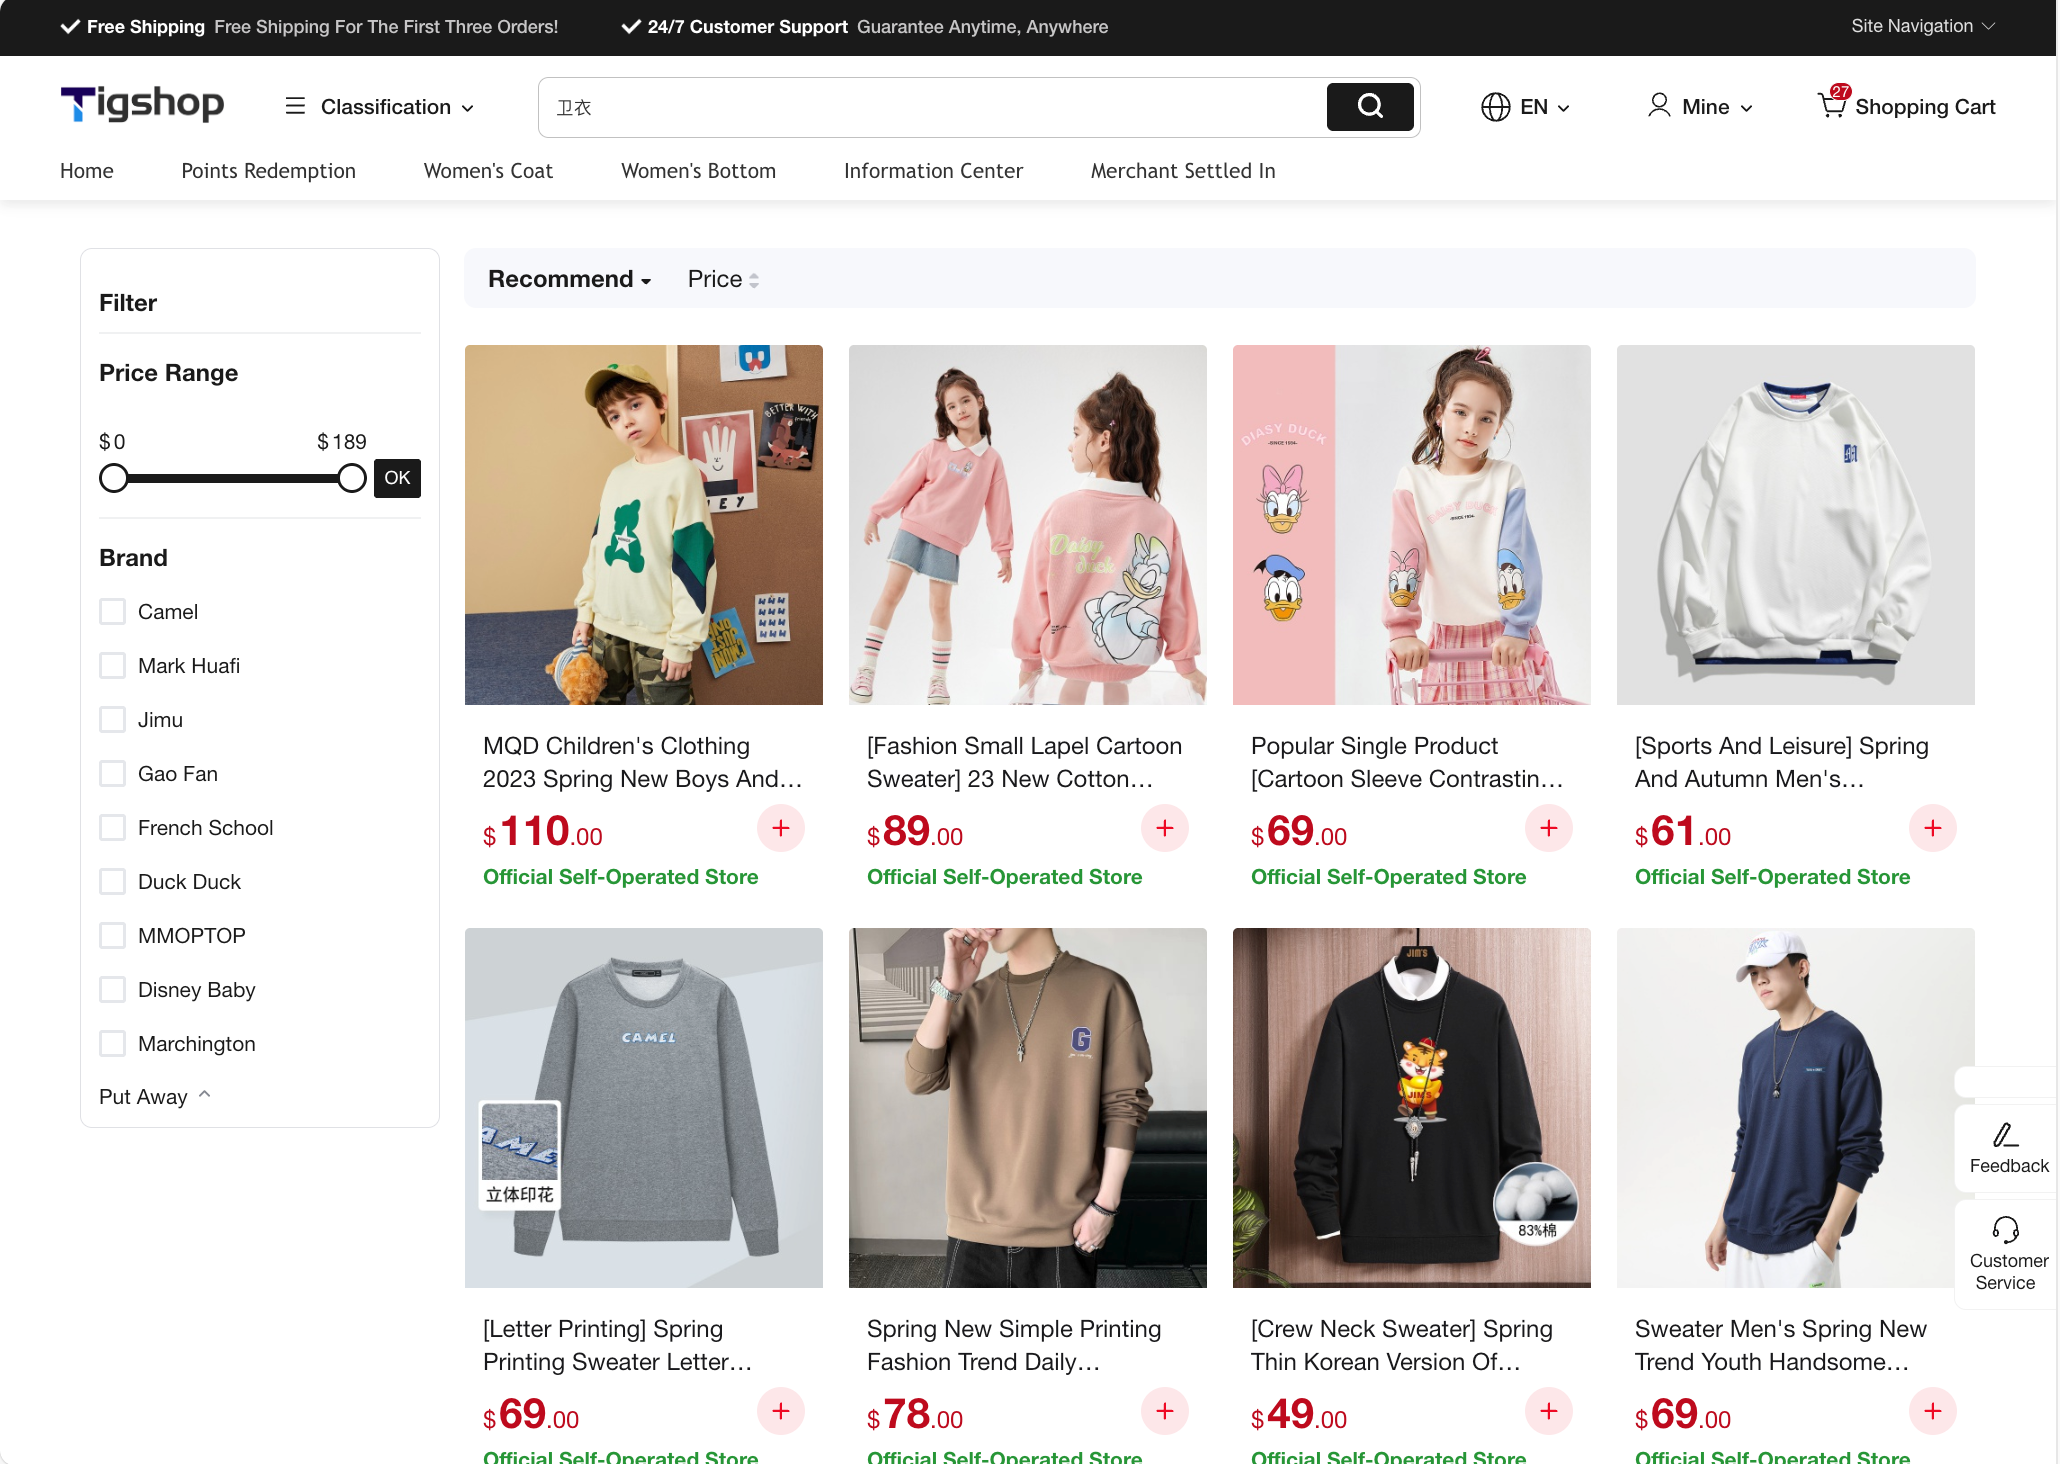The image size is (2060, 1464).
Task: Click the search magnifier button
Action: coord(1369,107)
